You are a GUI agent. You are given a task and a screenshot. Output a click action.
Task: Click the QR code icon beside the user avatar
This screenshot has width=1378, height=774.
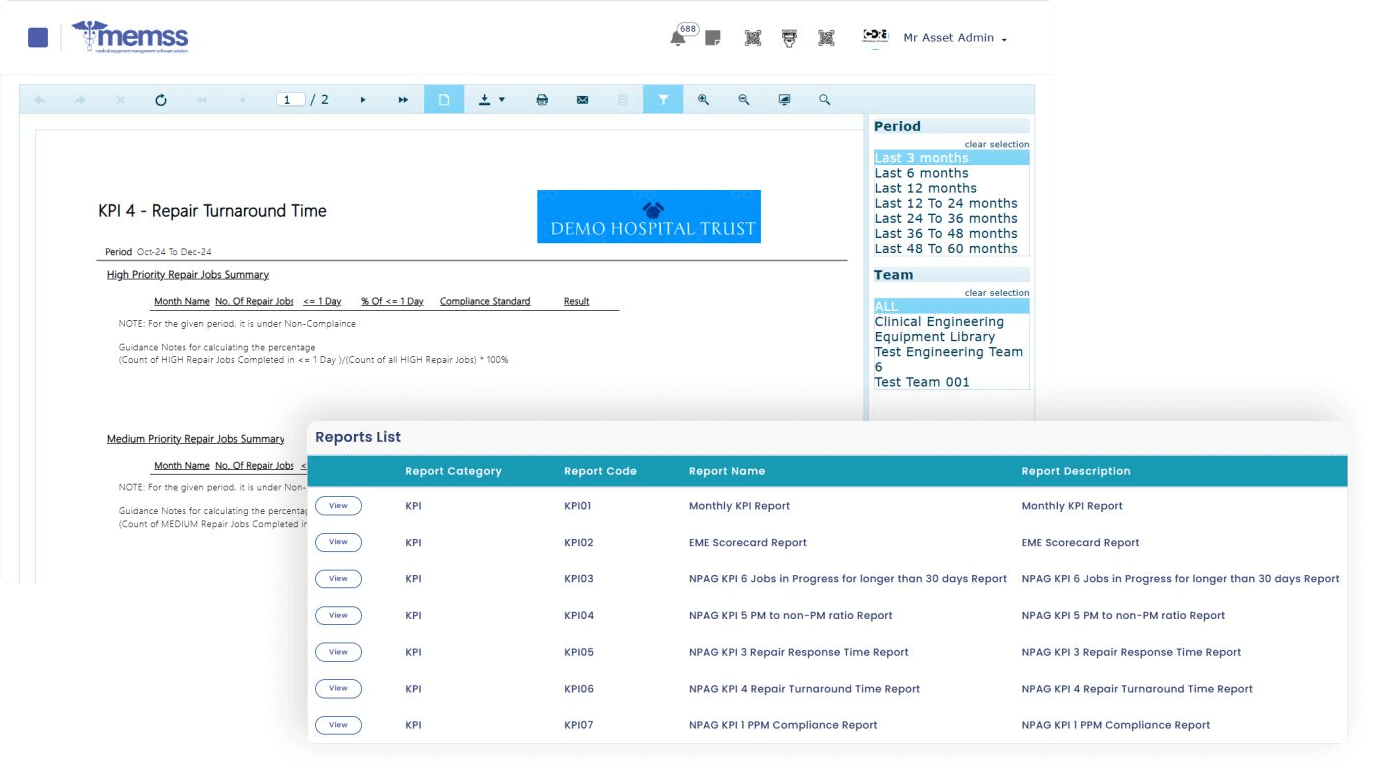click(826, 38)
